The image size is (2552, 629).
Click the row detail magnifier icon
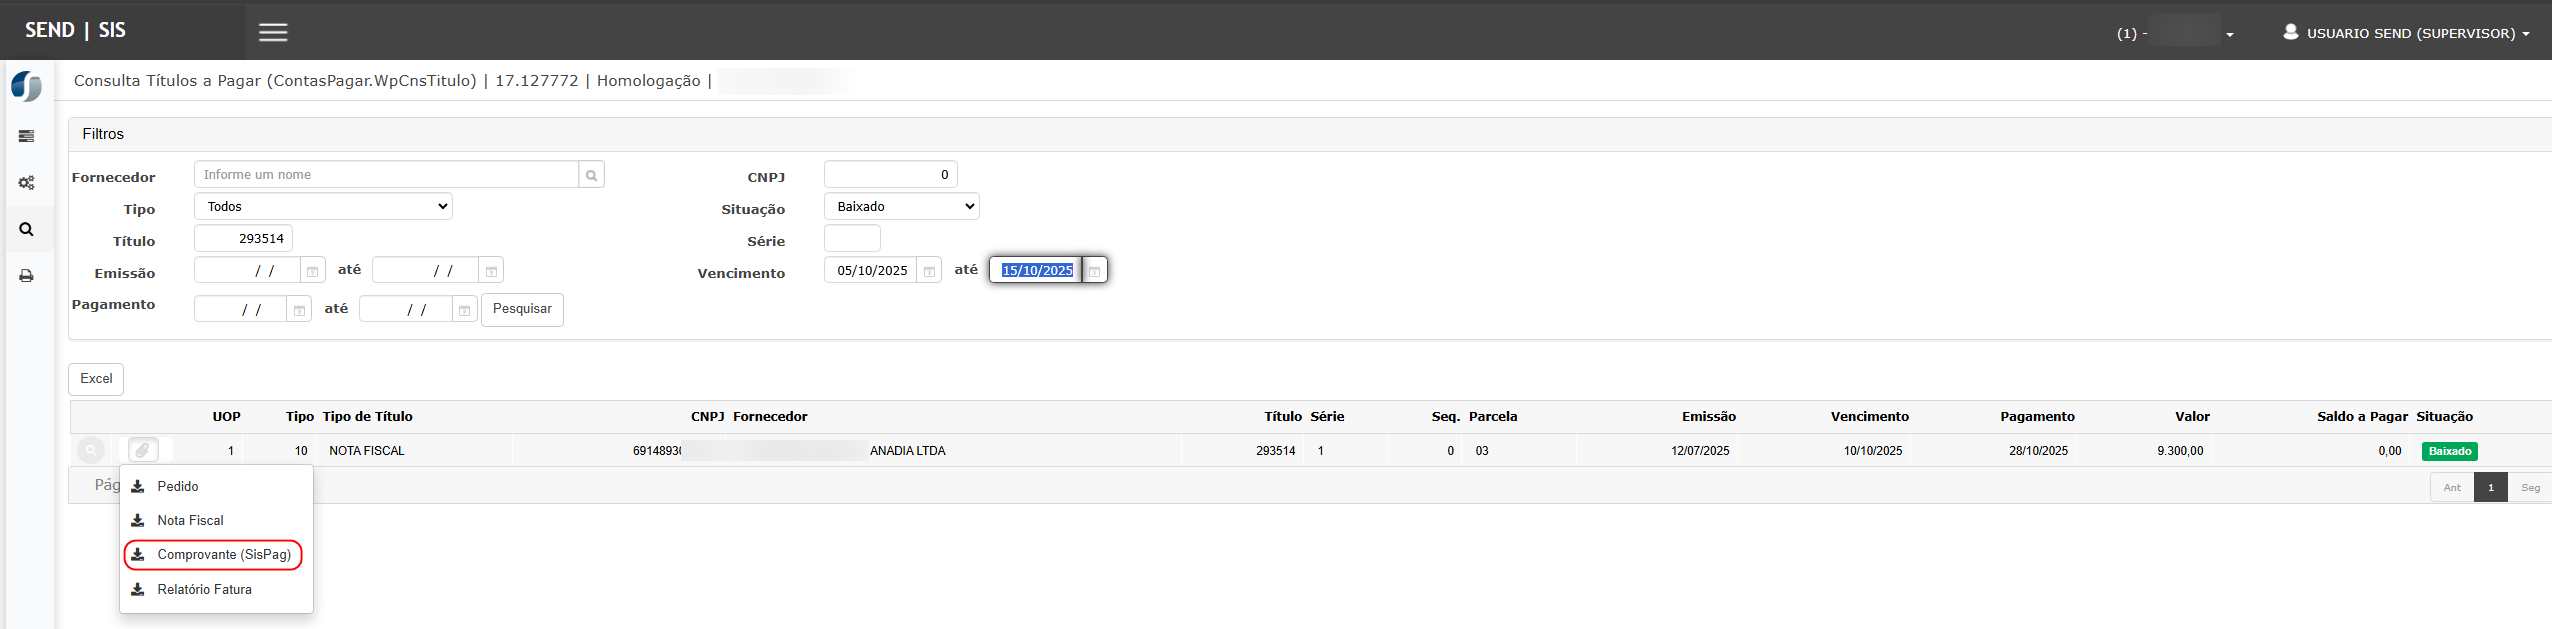coord(91,451)
